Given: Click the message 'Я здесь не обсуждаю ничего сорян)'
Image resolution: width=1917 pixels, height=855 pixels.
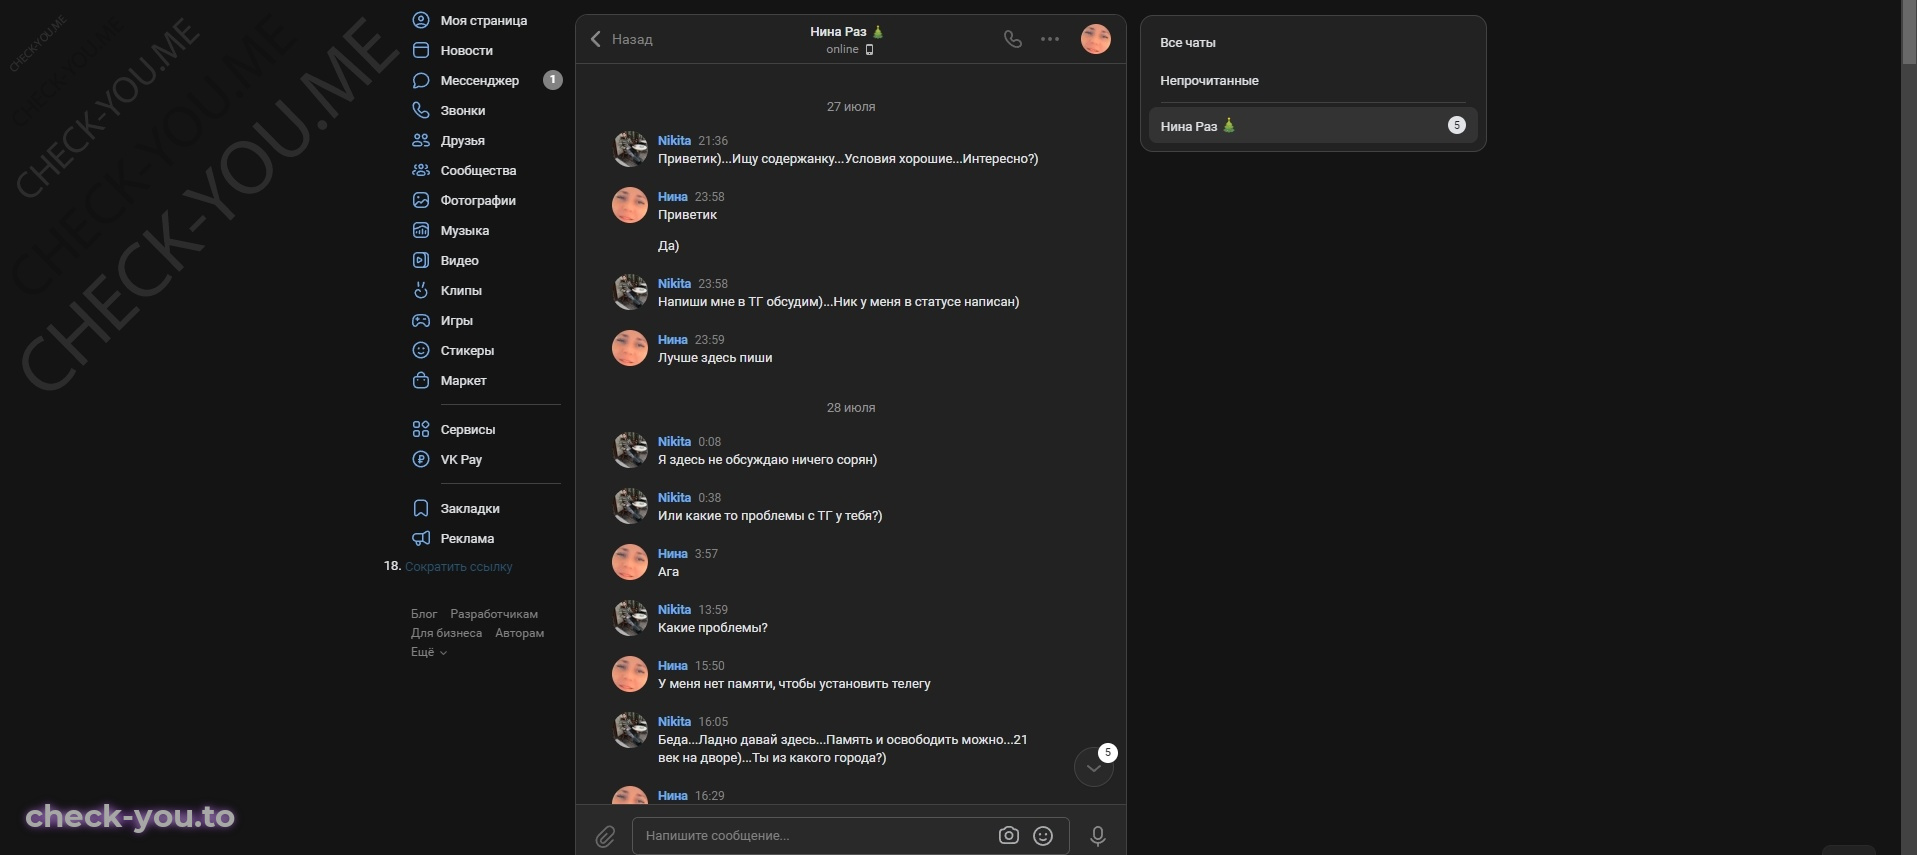Looking at the screenshot, I should click(767, 460).
